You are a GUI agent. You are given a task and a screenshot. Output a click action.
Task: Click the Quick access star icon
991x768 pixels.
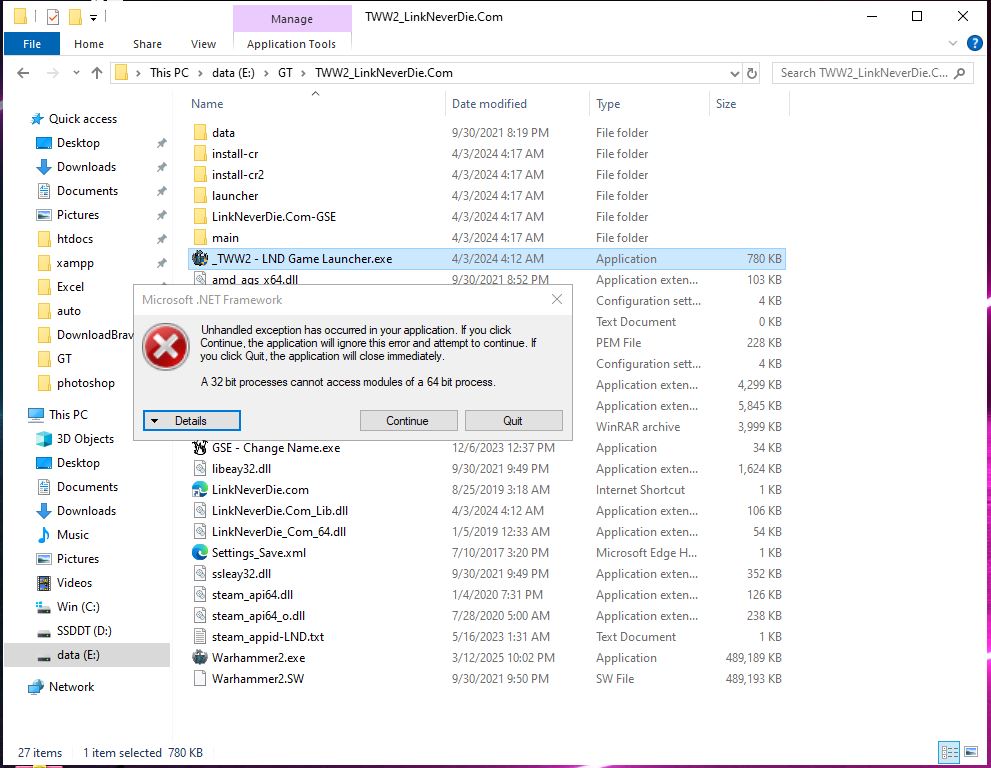tap(37, 119)
